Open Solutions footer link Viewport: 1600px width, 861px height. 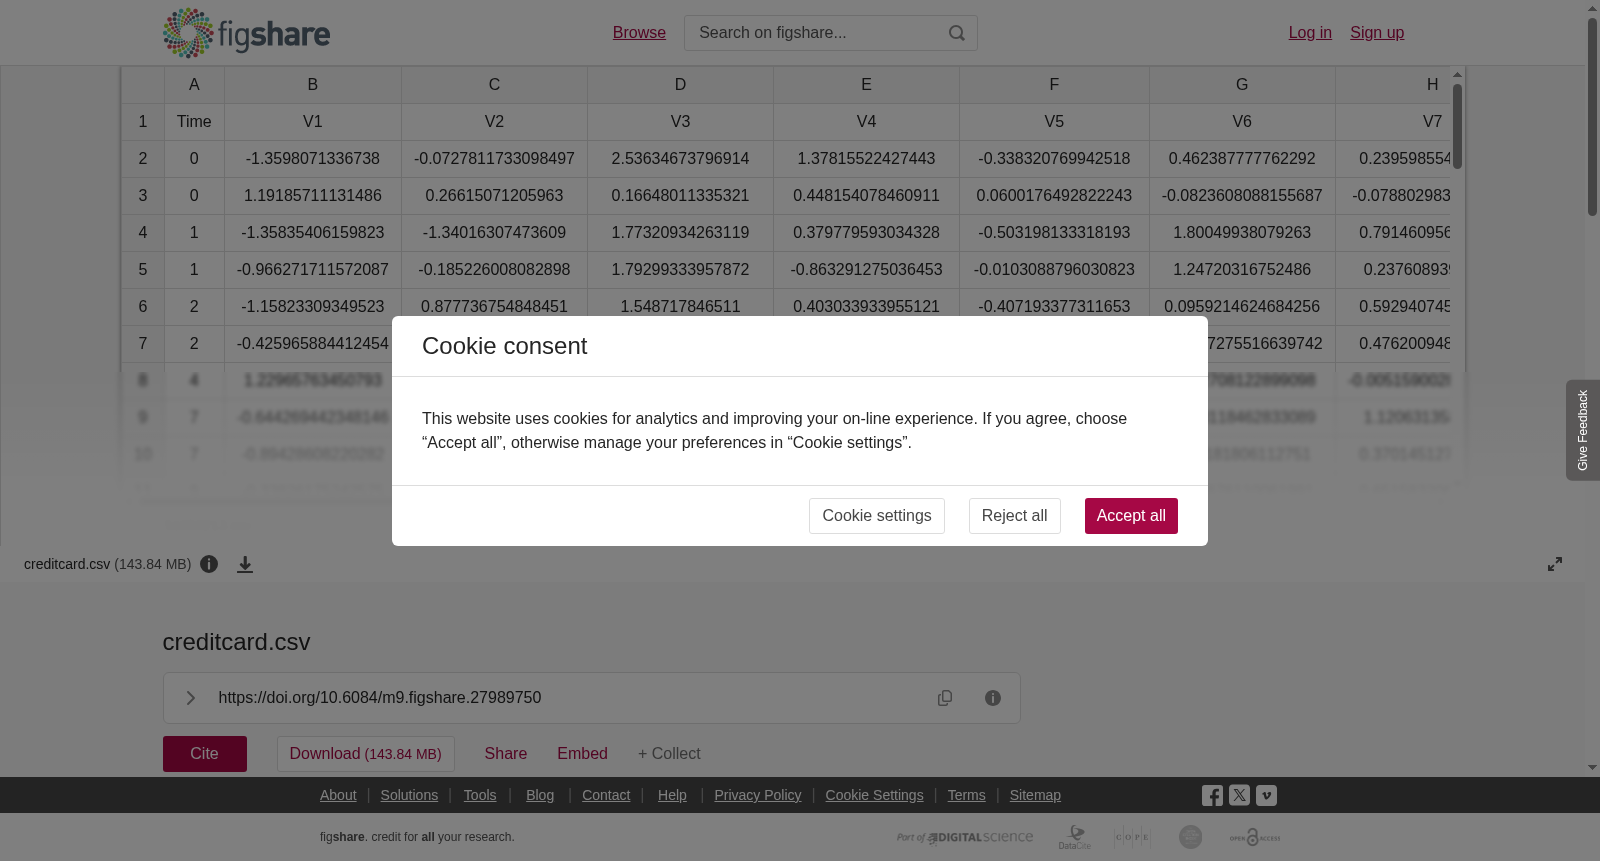pyautogui.click(x=409, y=795)
